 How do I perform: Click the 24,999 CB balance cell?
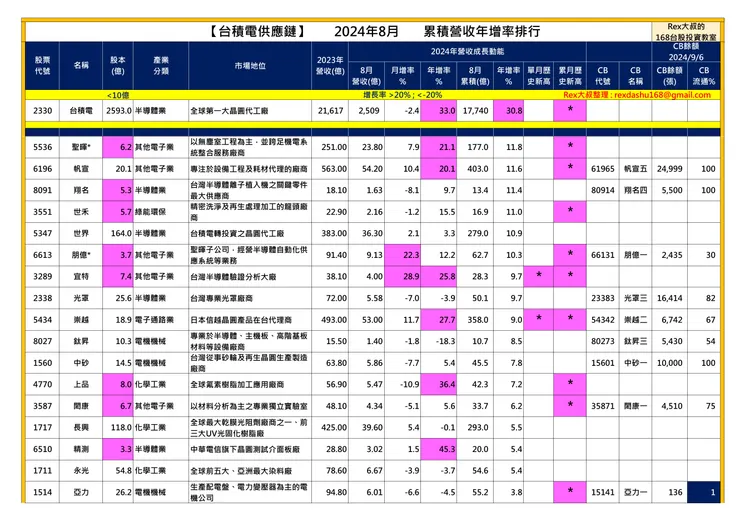669,169
